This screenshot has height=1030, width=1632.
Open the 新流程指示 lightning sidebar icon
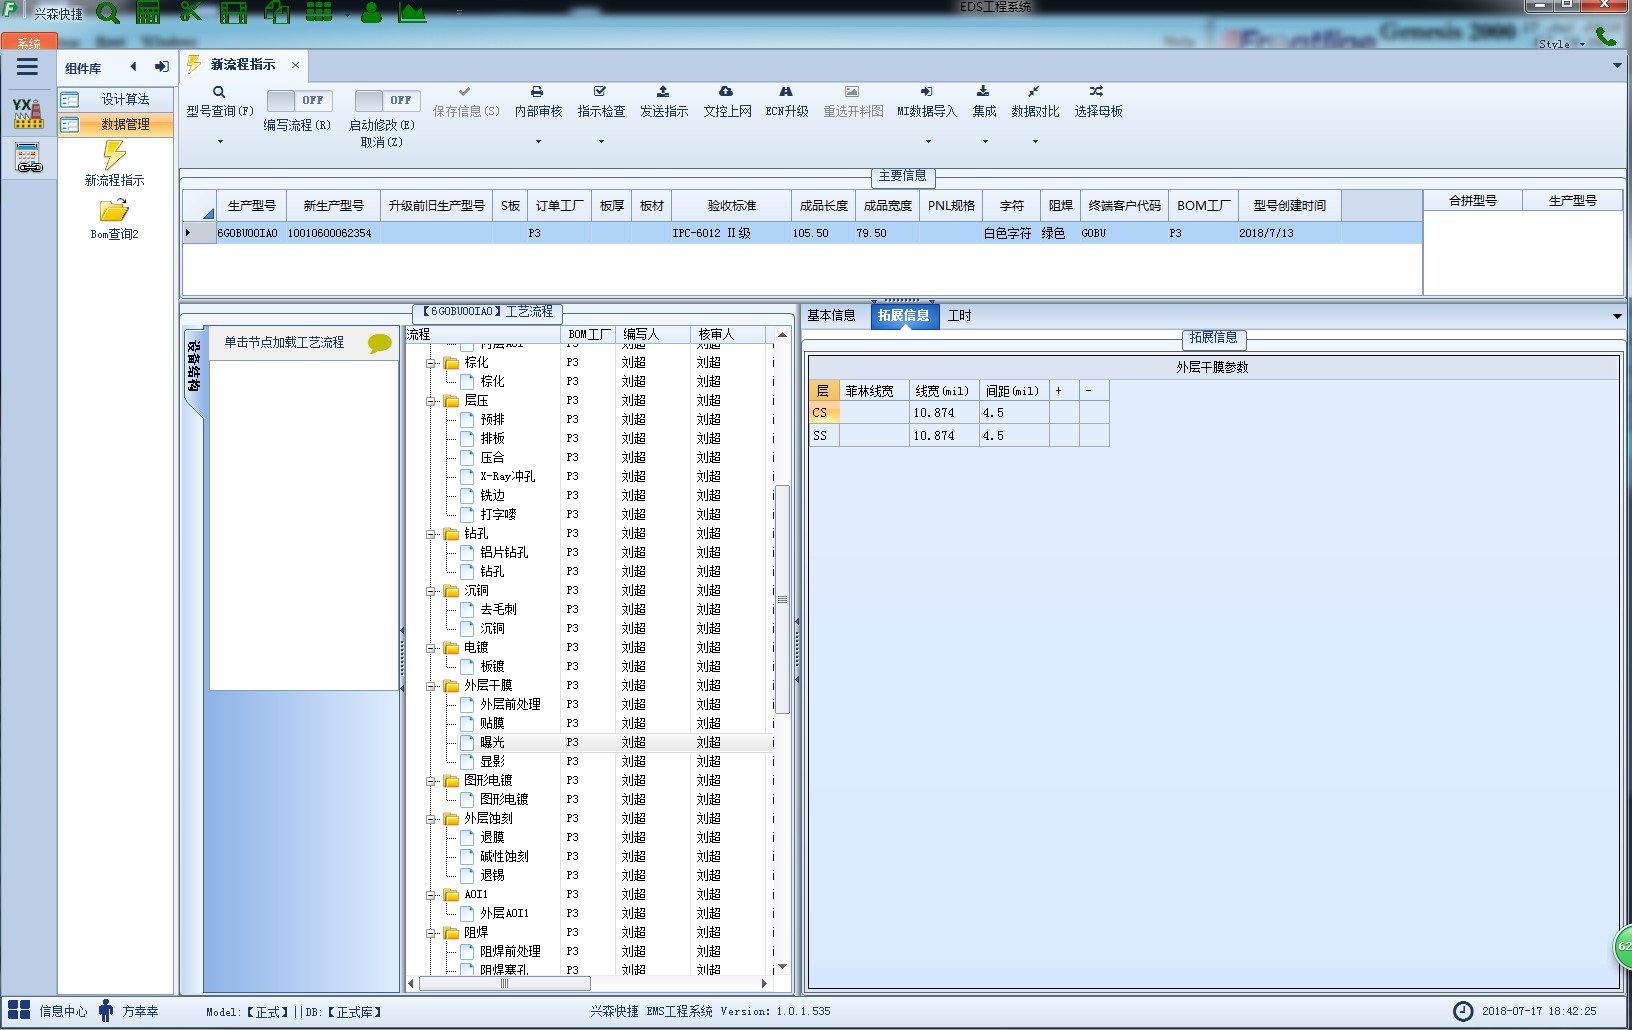tap(115, 155)
